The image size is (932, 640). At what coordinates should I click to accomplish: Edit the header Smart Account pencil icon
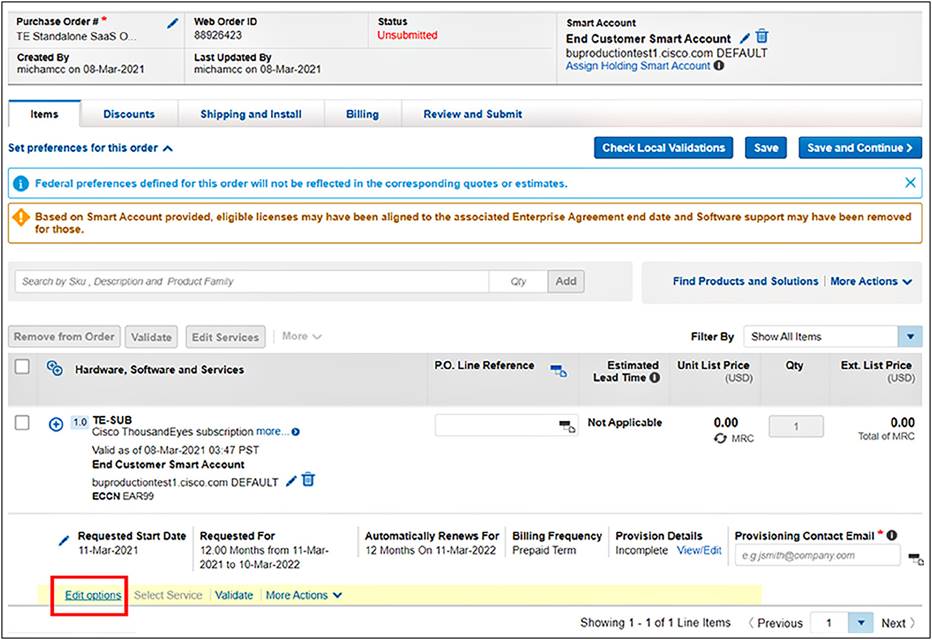(x=745, y=38)
